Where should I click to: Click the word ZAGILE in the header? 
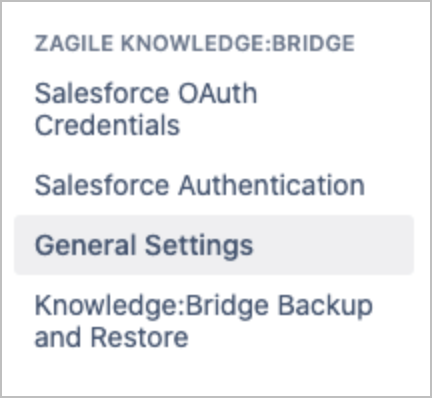point(74,44)
